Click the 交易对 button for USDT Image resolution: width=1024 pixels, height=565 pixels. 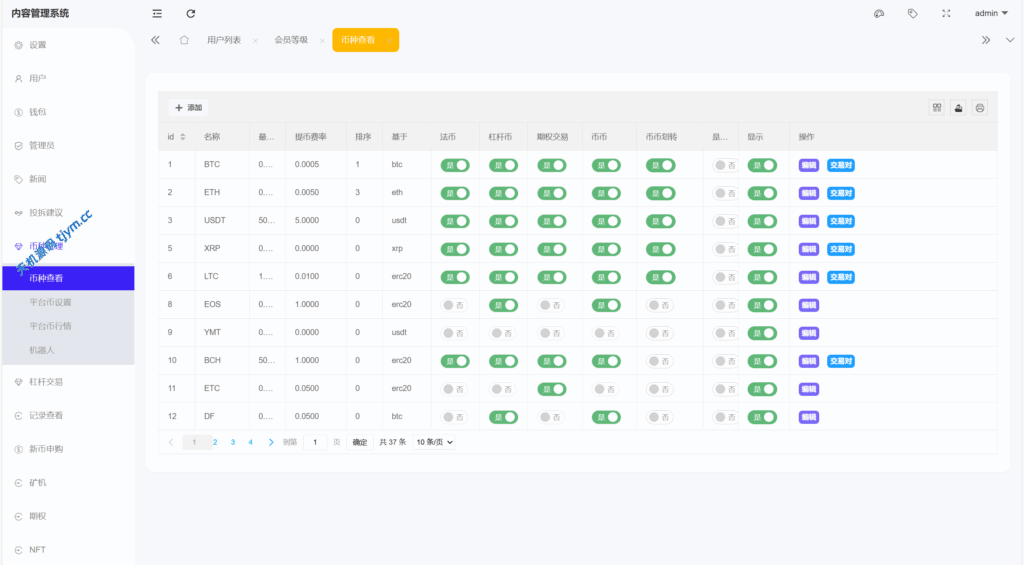[x=840, y=221]
